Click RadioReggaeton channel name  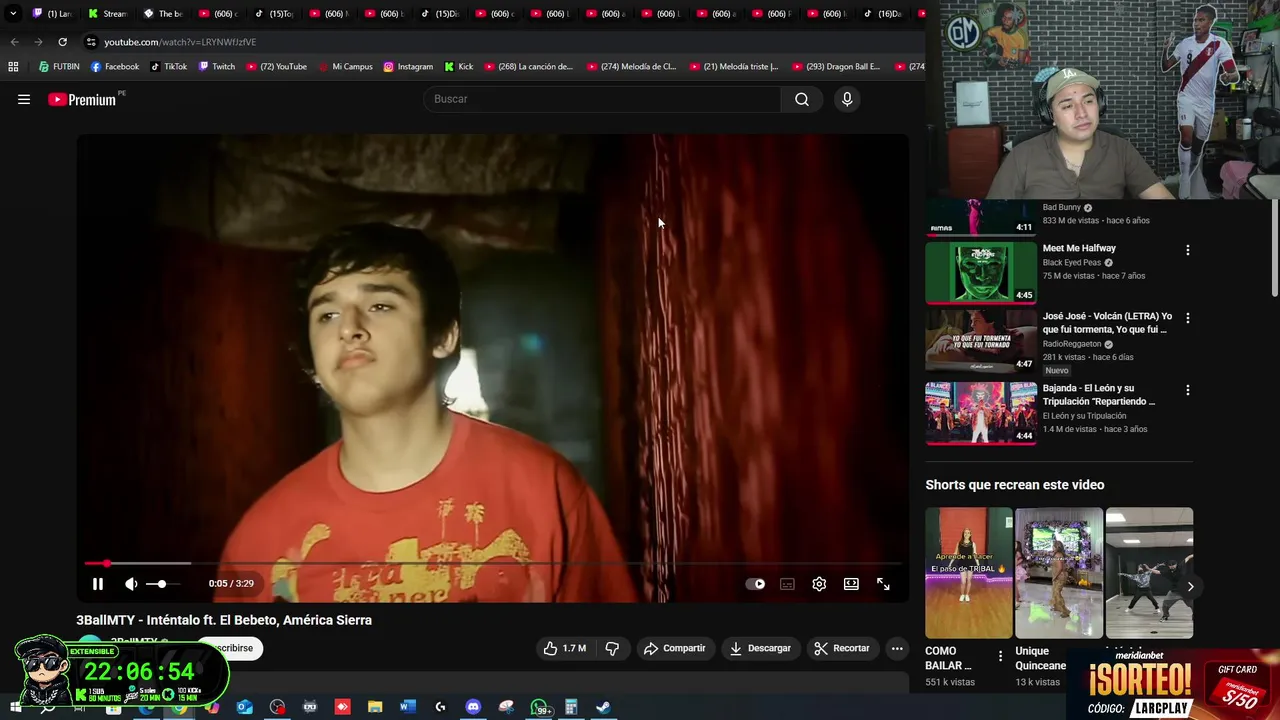coord(1071,344)
